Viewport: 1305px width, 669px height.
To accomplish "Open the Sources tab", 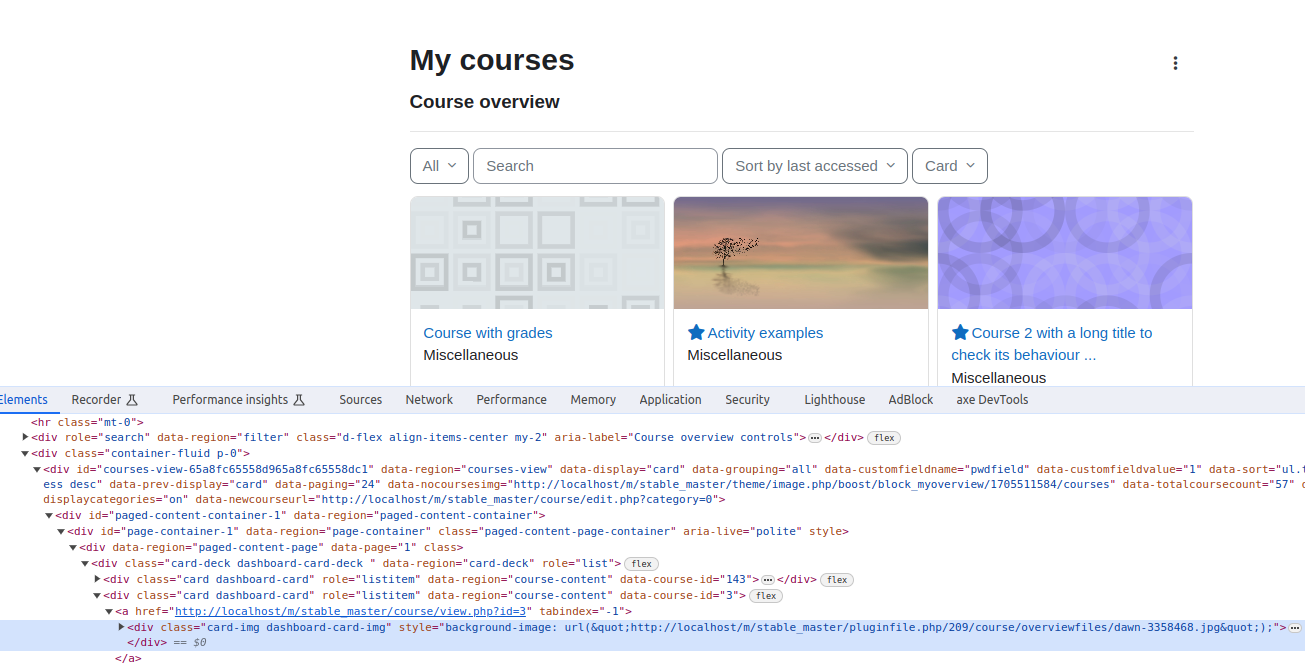I will (x=360, y=399).
